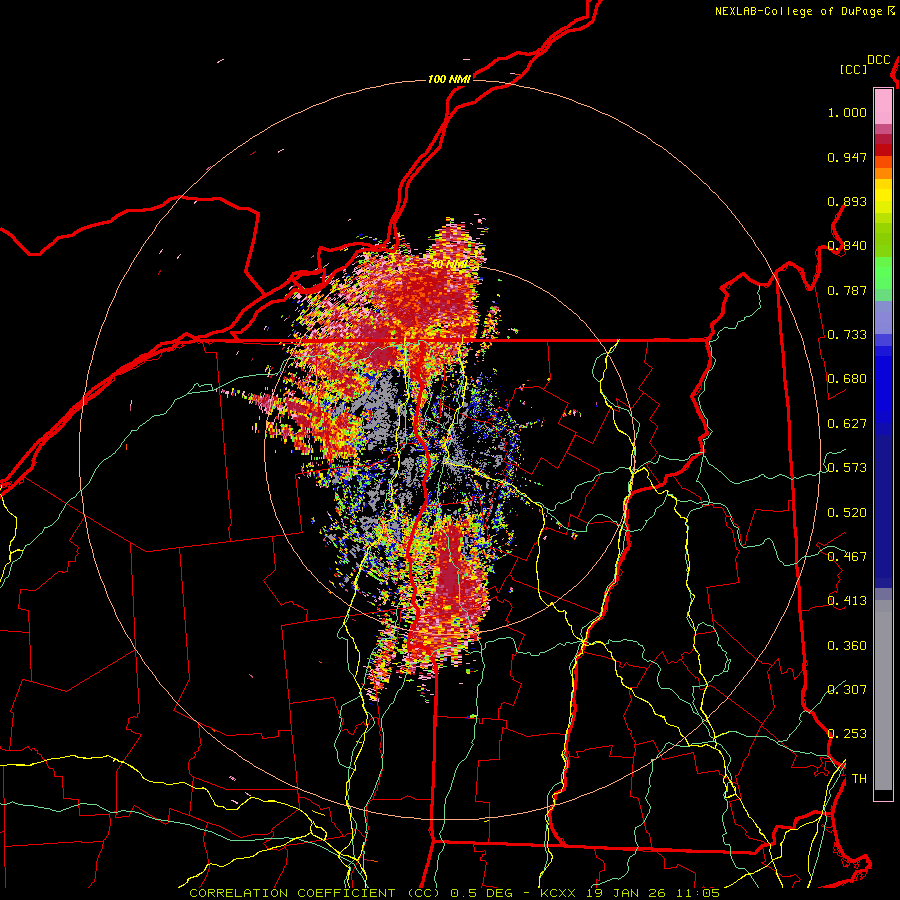Pick the gray lower segment of color bar
The image size is (900, 900).
(x=883, y=695)
